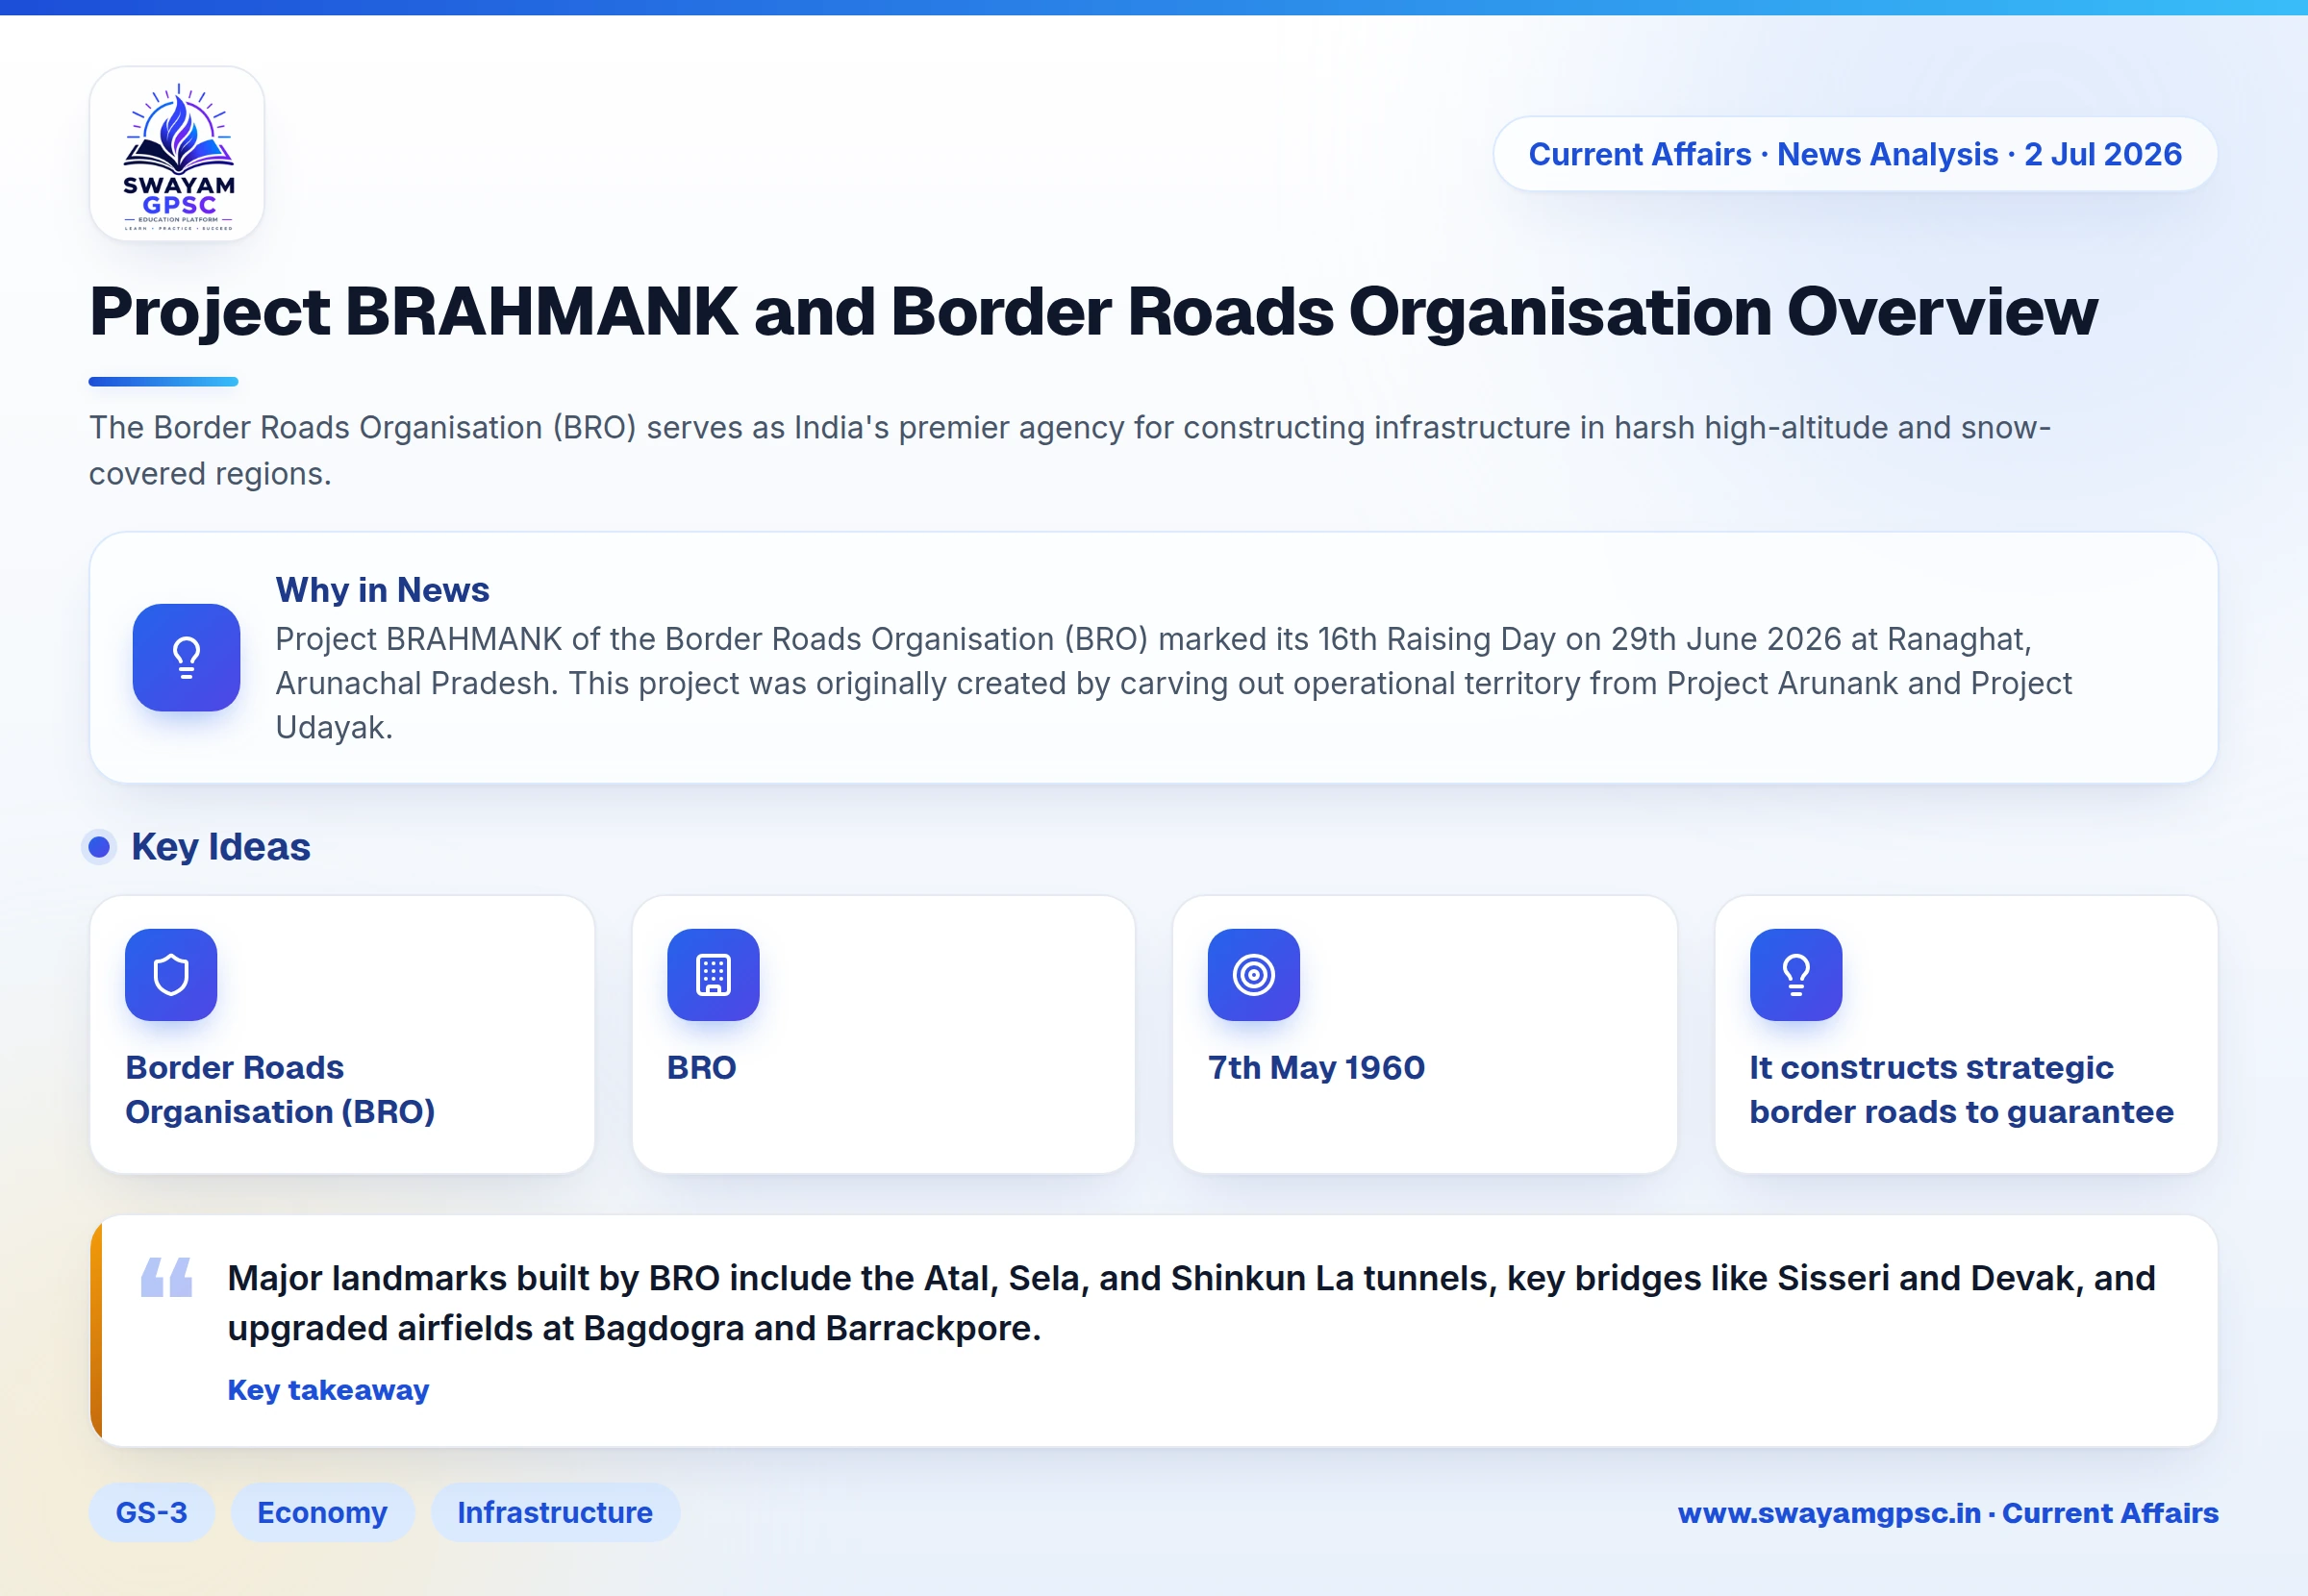Click the blue dot beside Key Ideas
The width and height of the screenshot is (2308, 1596).
[x=98, y=847]
